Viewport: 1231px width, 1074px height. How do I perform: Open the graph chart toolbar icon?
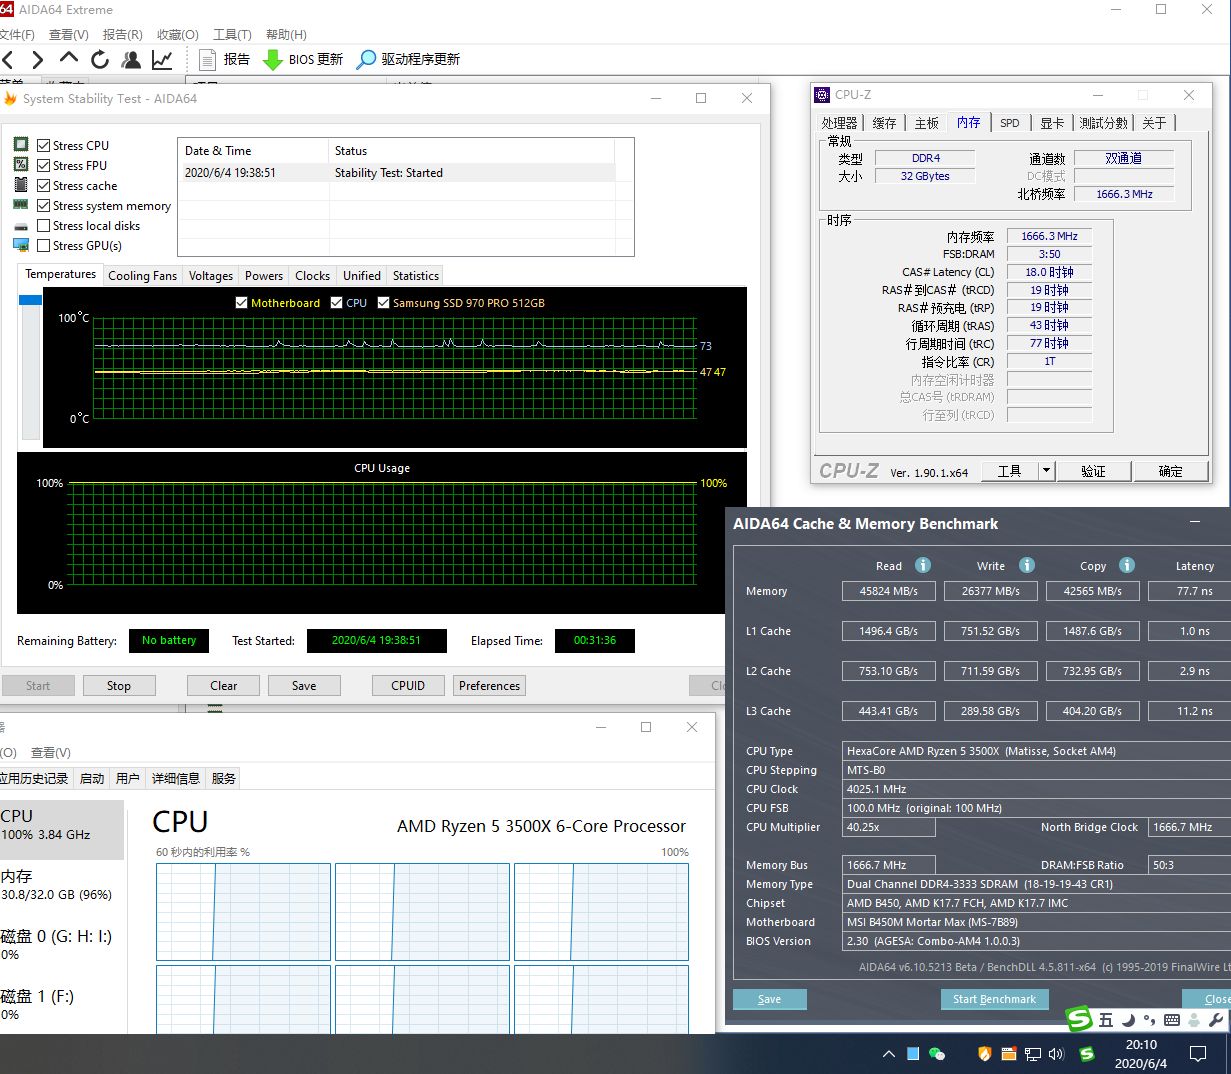[162, 60]
